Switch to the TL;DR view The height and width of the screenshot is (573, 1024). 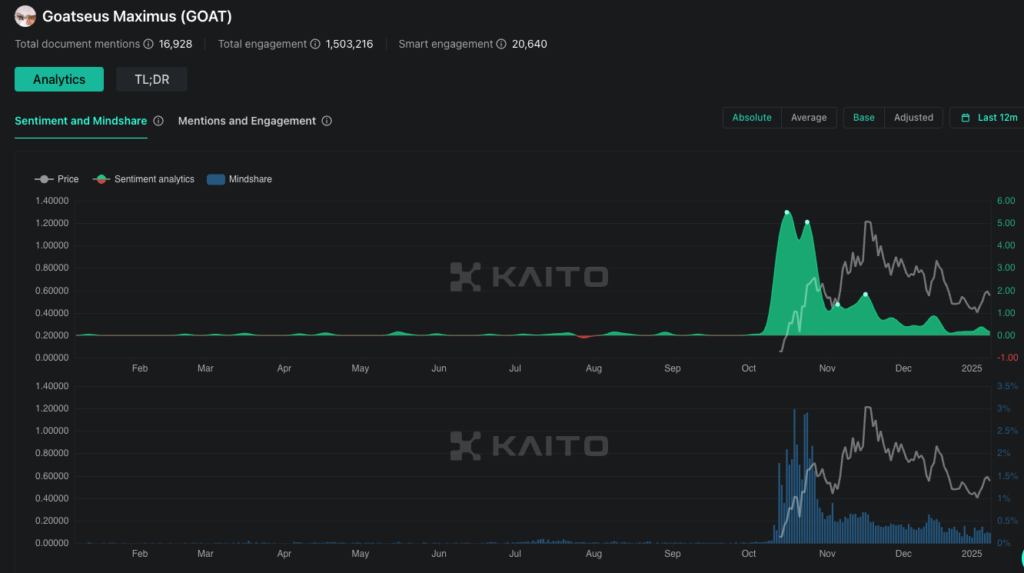pos(152,79)
